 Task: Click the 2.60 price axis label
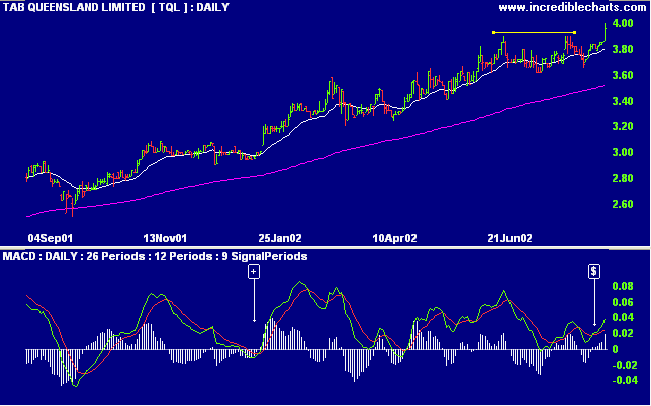623,204
